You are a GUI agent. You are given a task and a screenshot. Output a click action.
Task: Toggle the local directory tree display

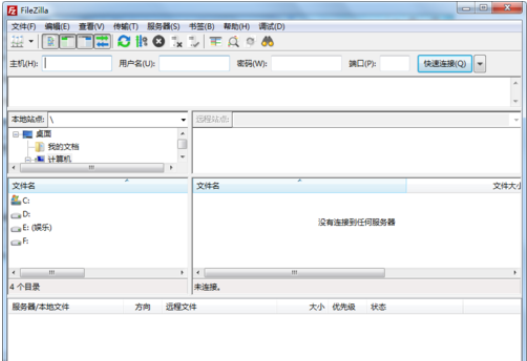(x=68, y=42)
